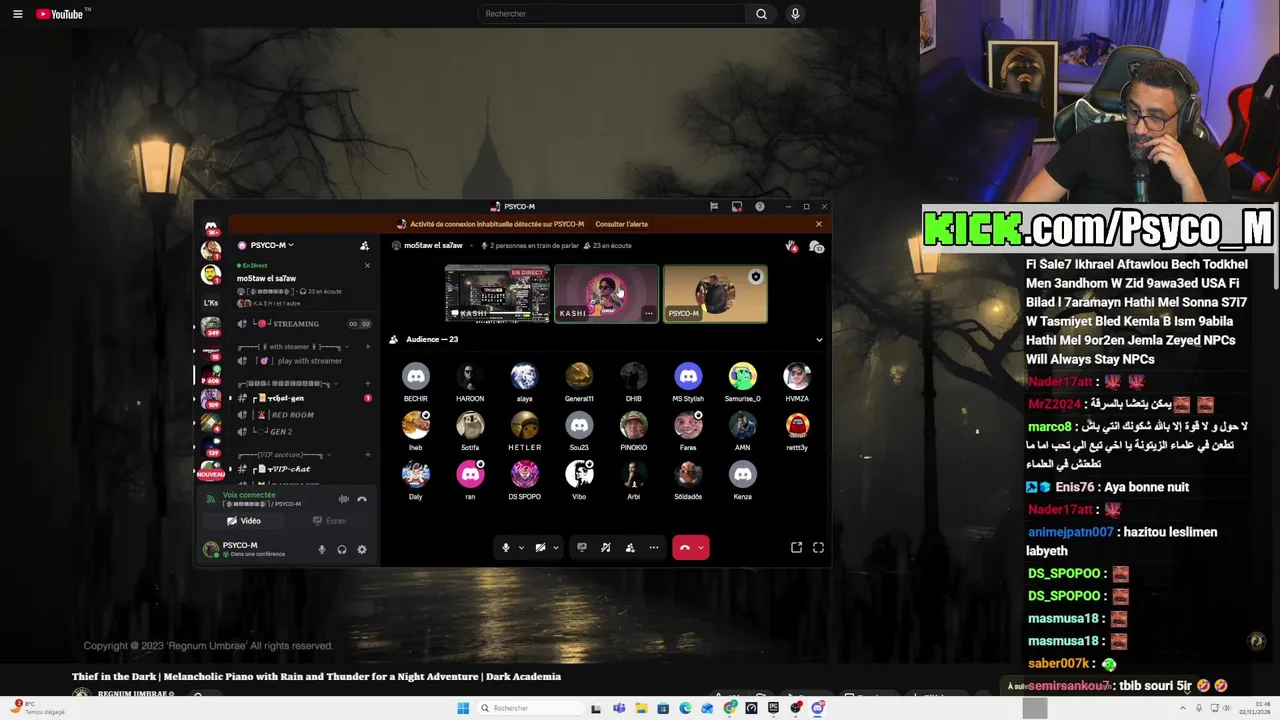Share your screen from stage controls

(x=582, y=548)
